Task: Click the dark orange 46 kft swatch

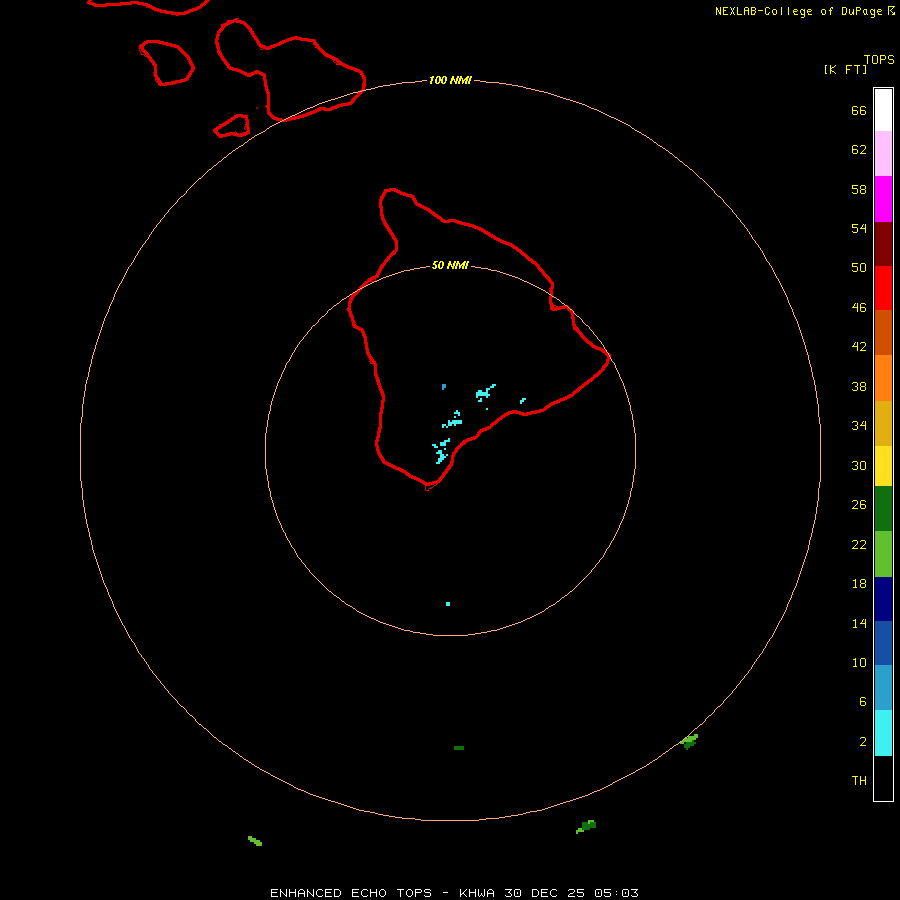Action: tap(883, 332)
